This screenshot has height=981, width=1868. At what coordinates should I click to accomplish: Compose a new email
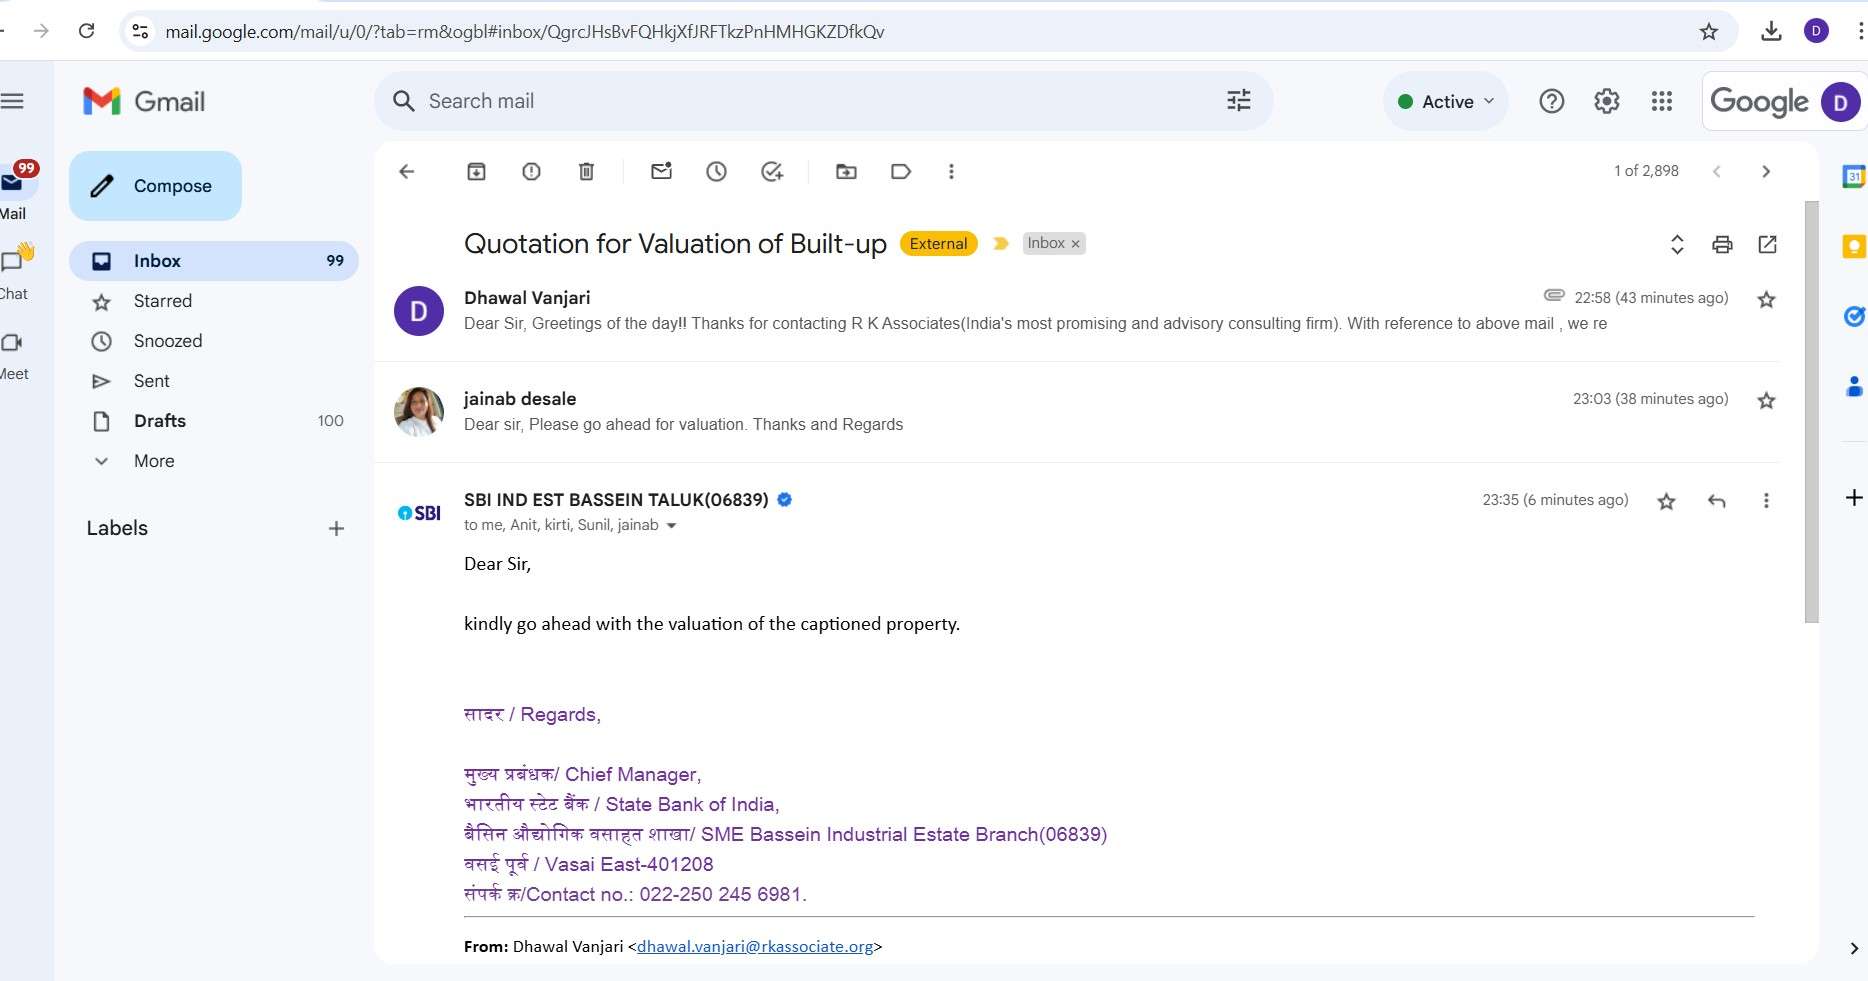tap(155, 186)
